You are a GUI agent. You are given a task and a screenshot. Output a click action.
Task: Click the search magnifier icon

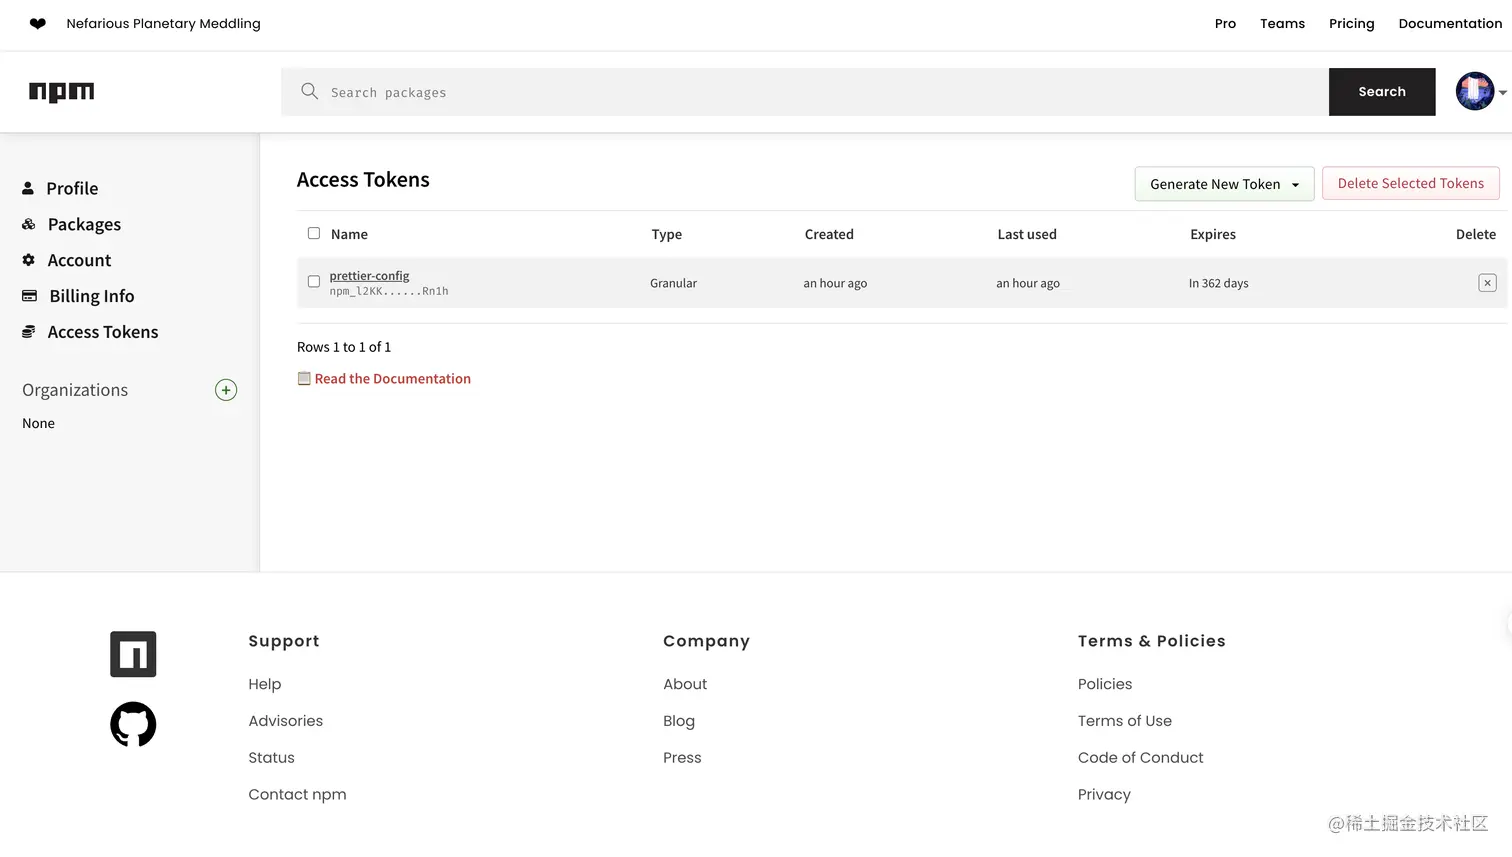tap(310, 92)
